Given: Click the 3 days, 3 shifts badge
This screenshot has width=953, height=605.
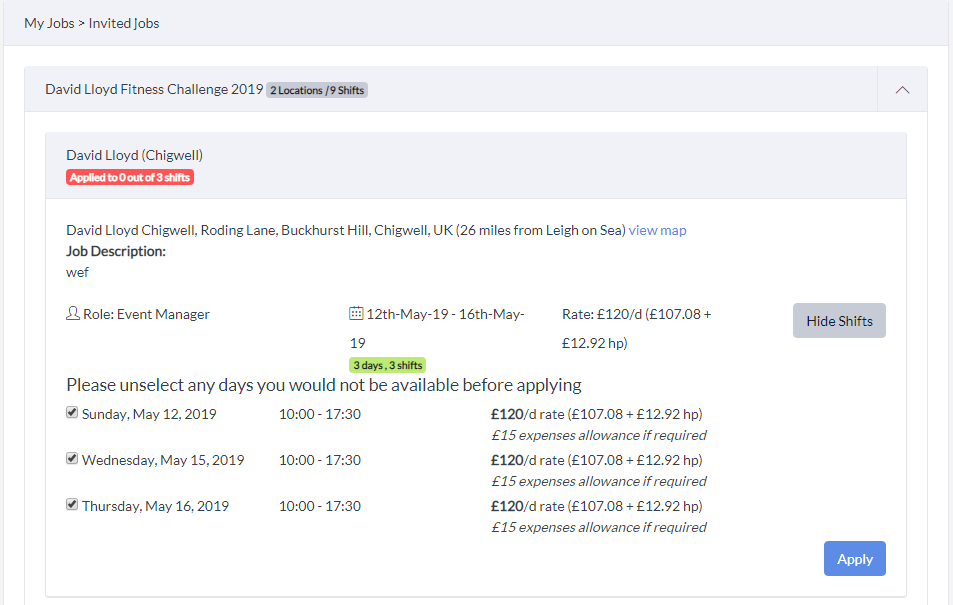Looking at the screenshot, I should point(387,365).
